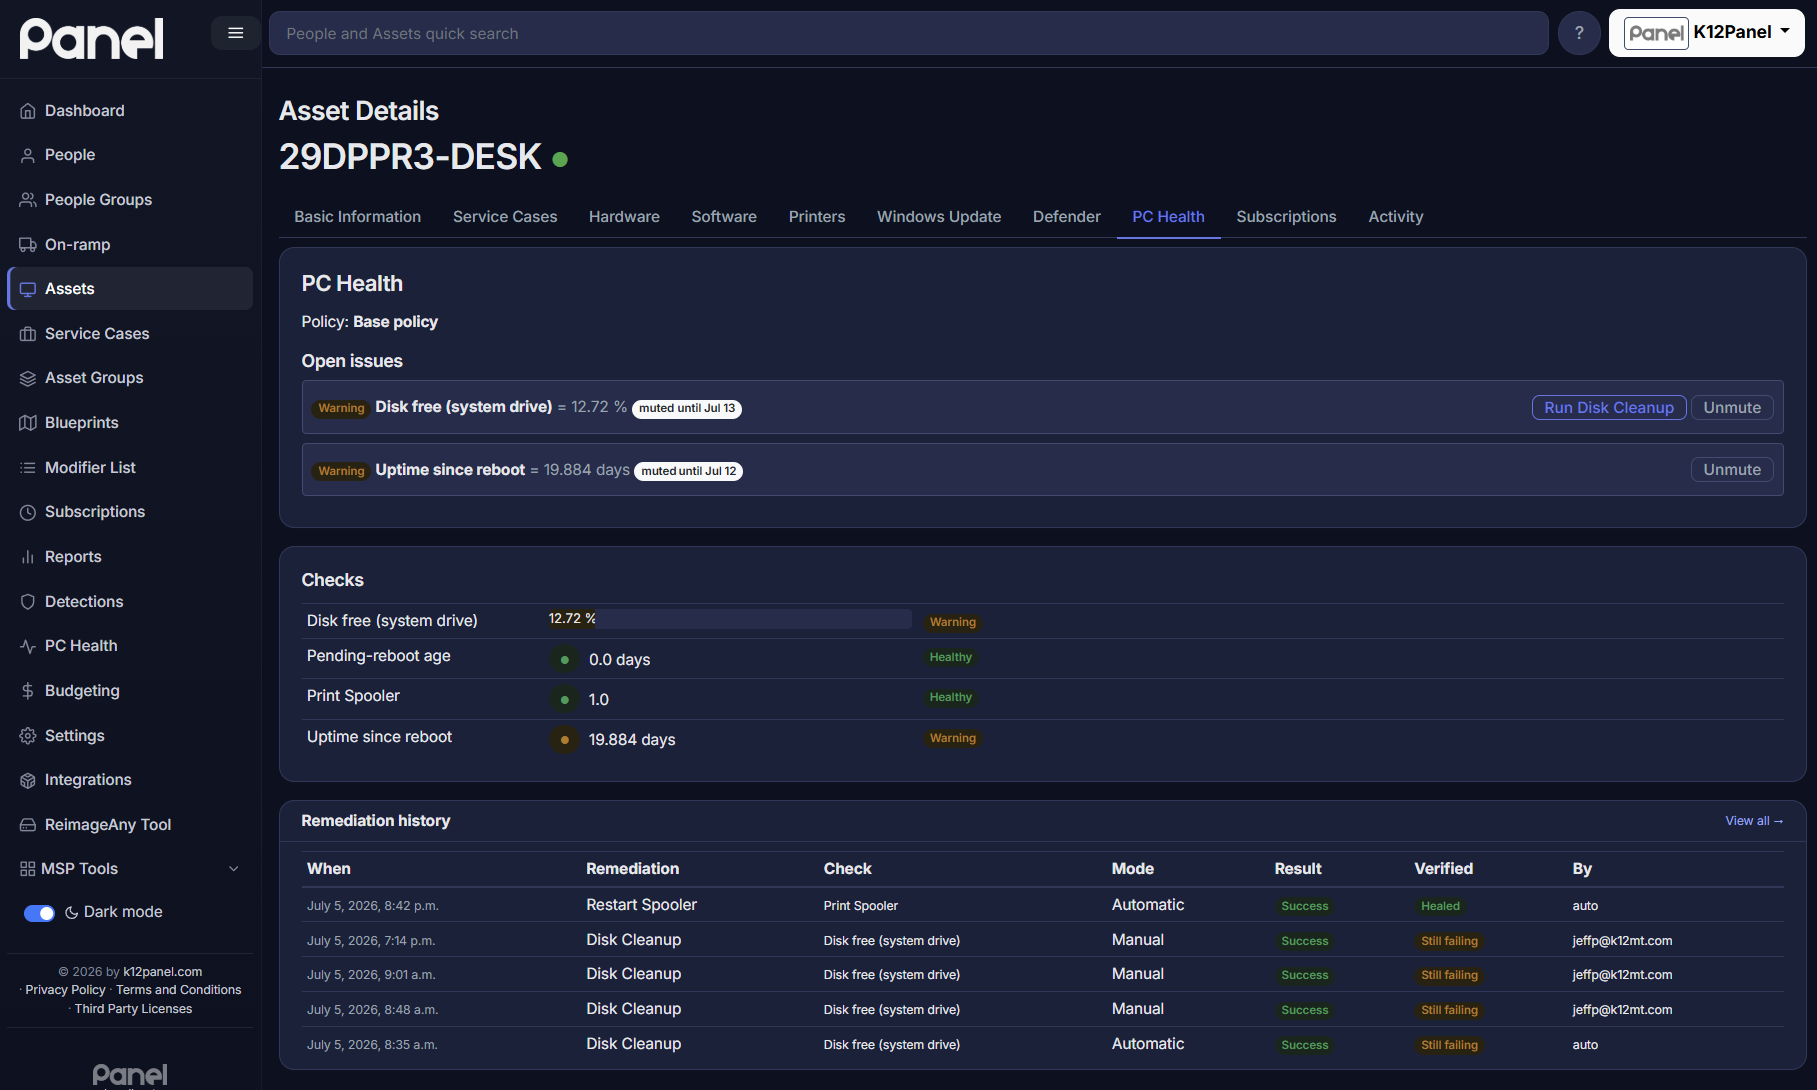1817x1090 pixels.
Task: Click the Run Disk Cleanup button
Action: [1609, 408]
